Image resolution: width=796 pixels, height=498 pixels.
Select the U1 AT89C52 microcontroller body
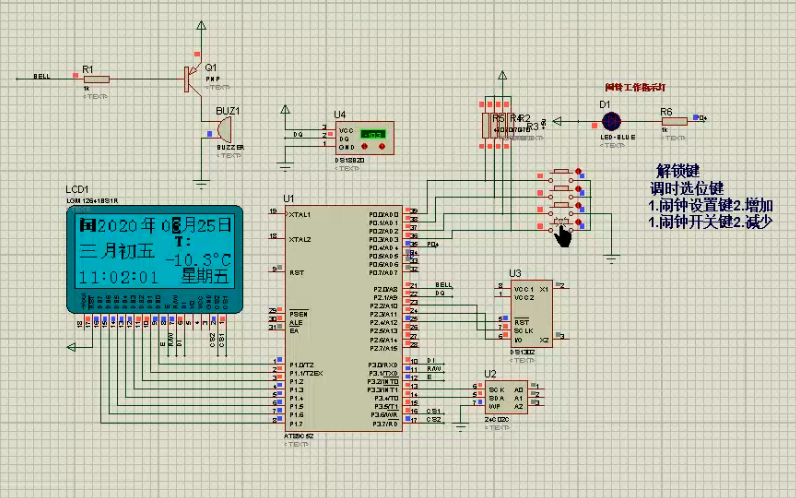[344, 318]
